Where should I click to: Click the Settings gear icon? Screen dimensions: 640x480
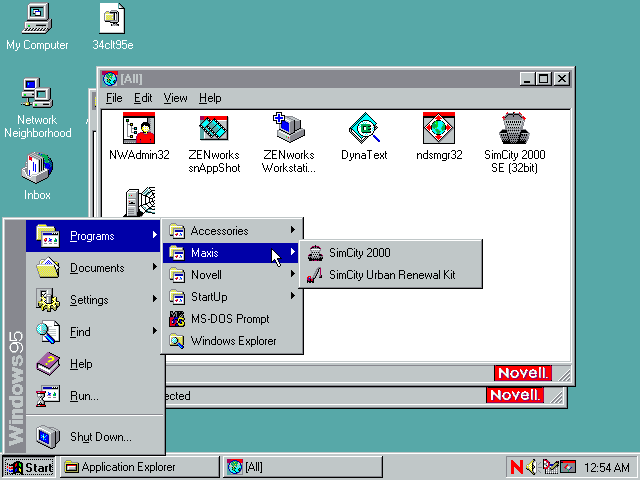(x=48, y=300)
